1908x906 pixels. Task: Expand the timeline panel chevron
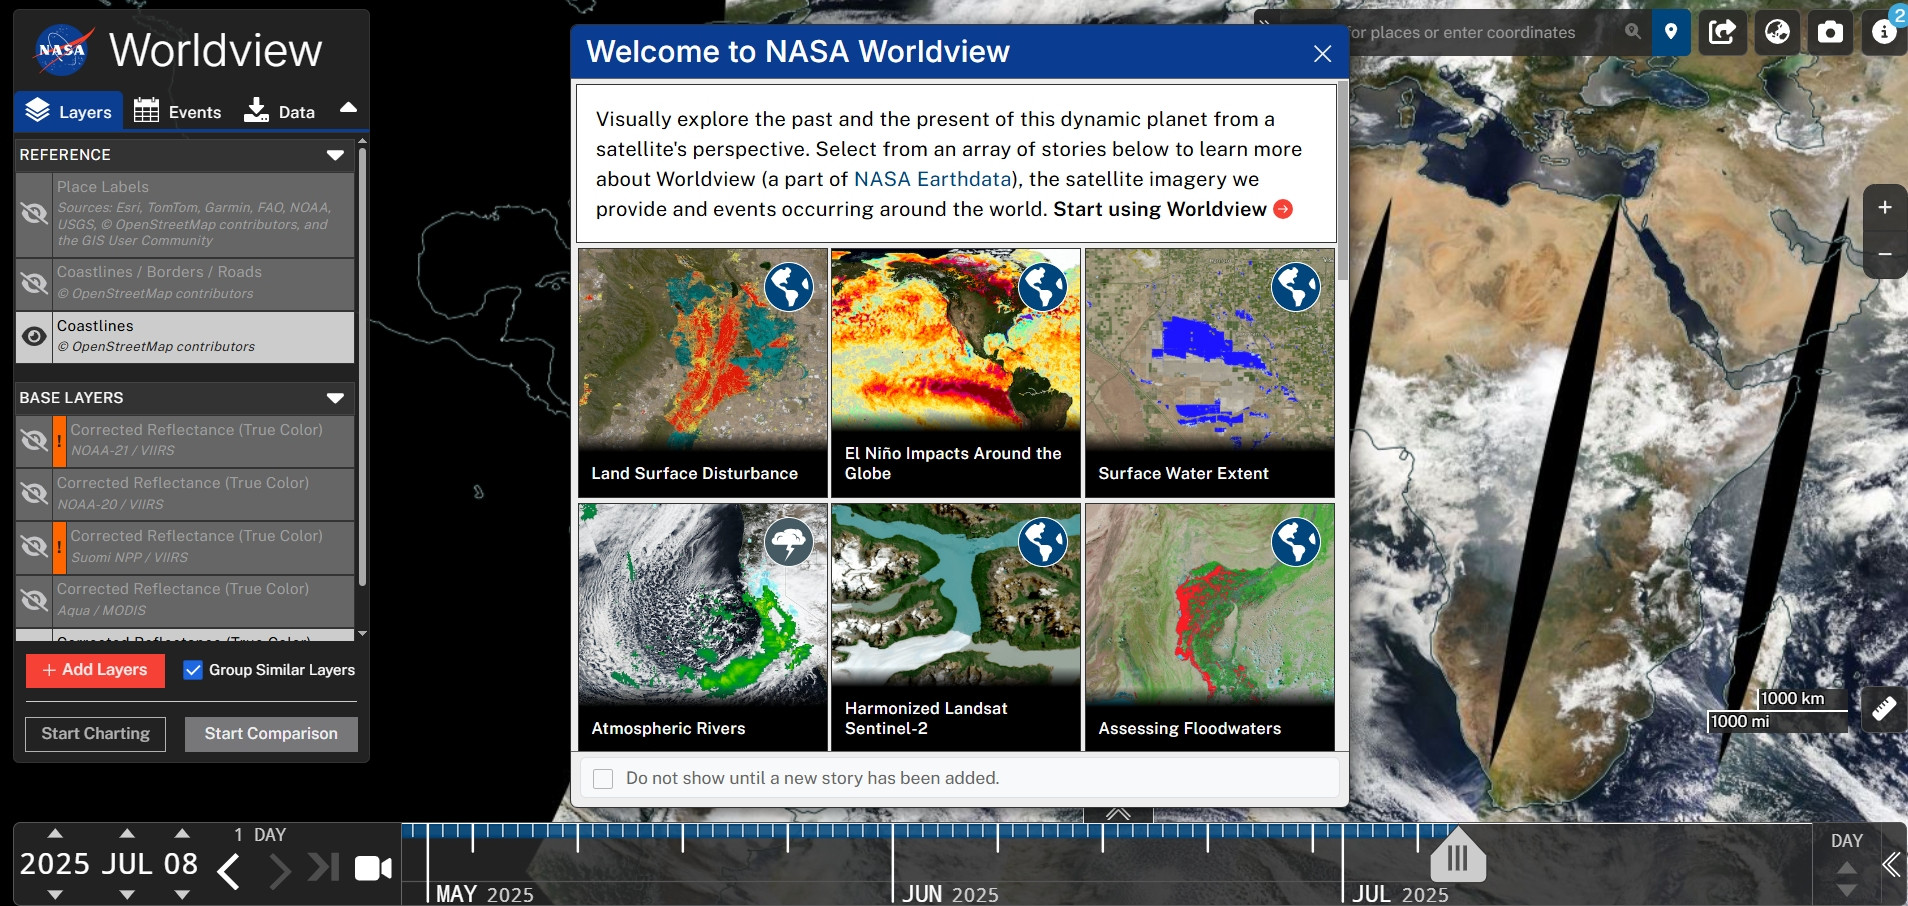click(x=1118, y=814)
